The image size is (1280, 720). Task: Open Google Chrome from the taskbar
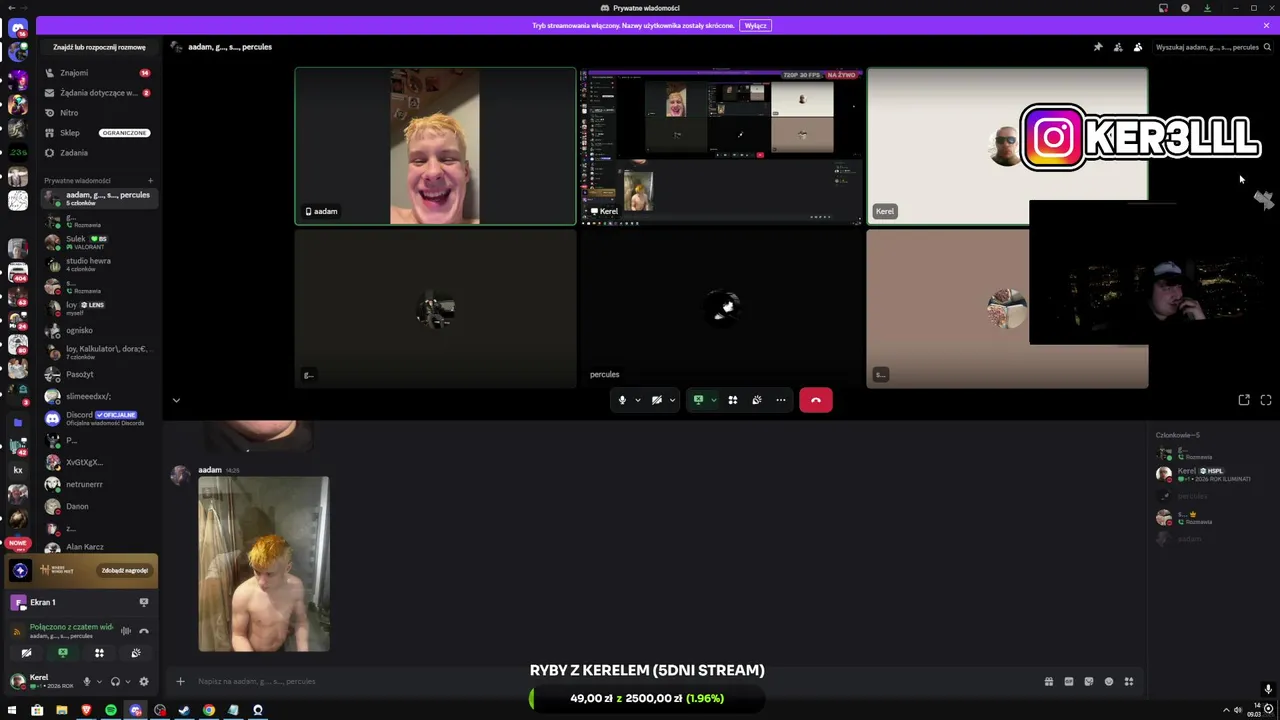pyautogui.click(x=208, y=710)
